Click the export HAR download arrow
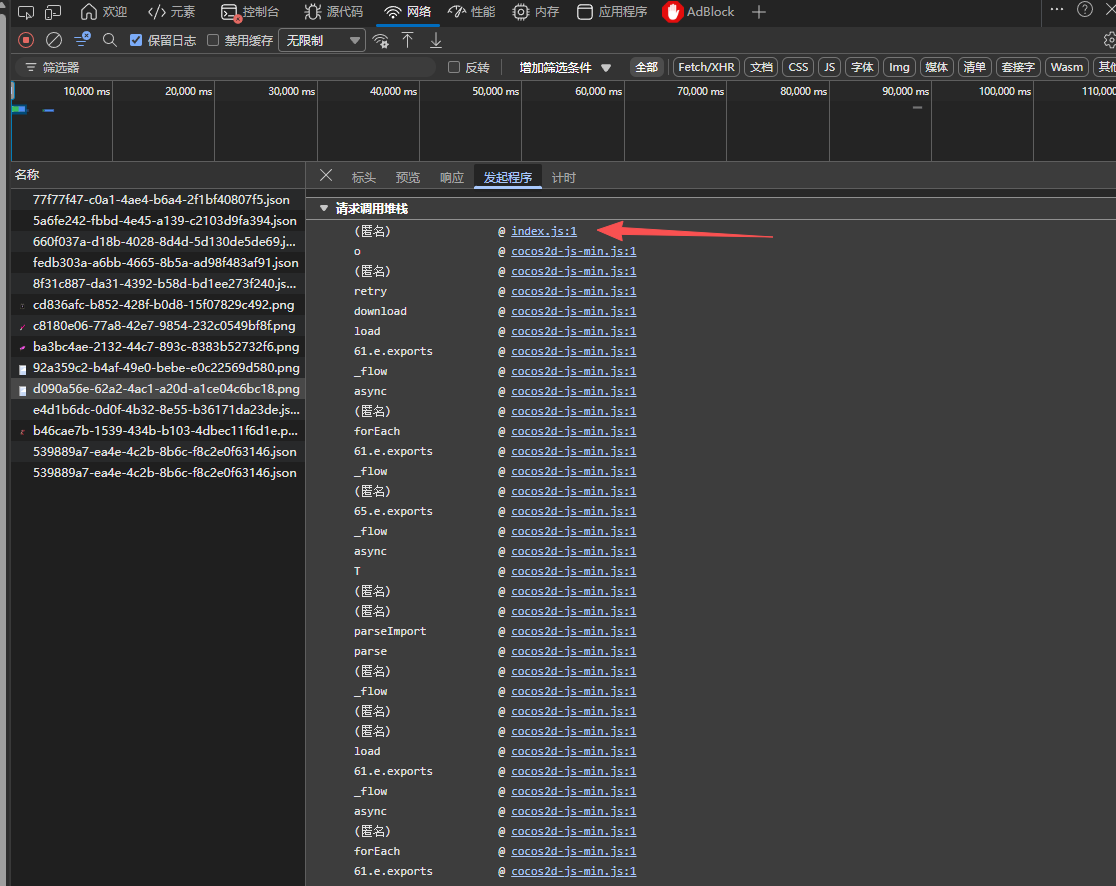Screen dimensions: 1116x886 [436, 40]
